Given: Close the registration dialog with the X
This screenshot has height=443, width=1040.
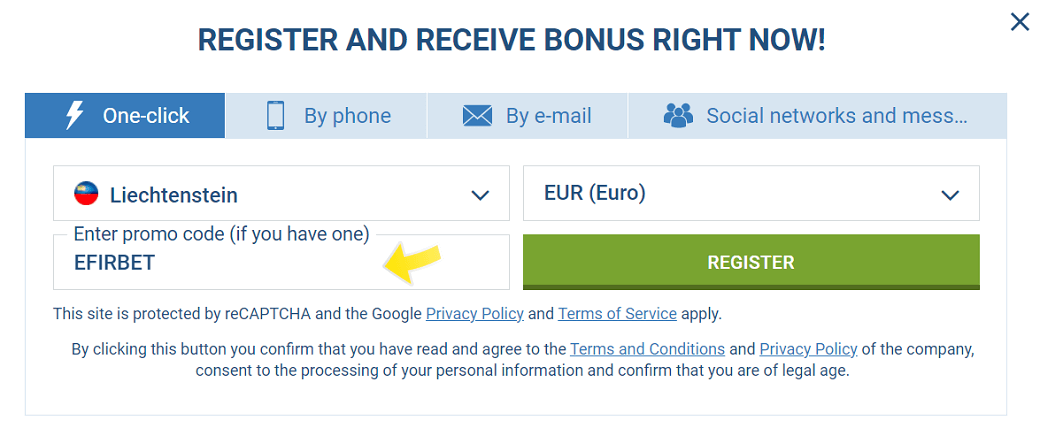Looking at the screenshot, I should tap(1019, 23).
